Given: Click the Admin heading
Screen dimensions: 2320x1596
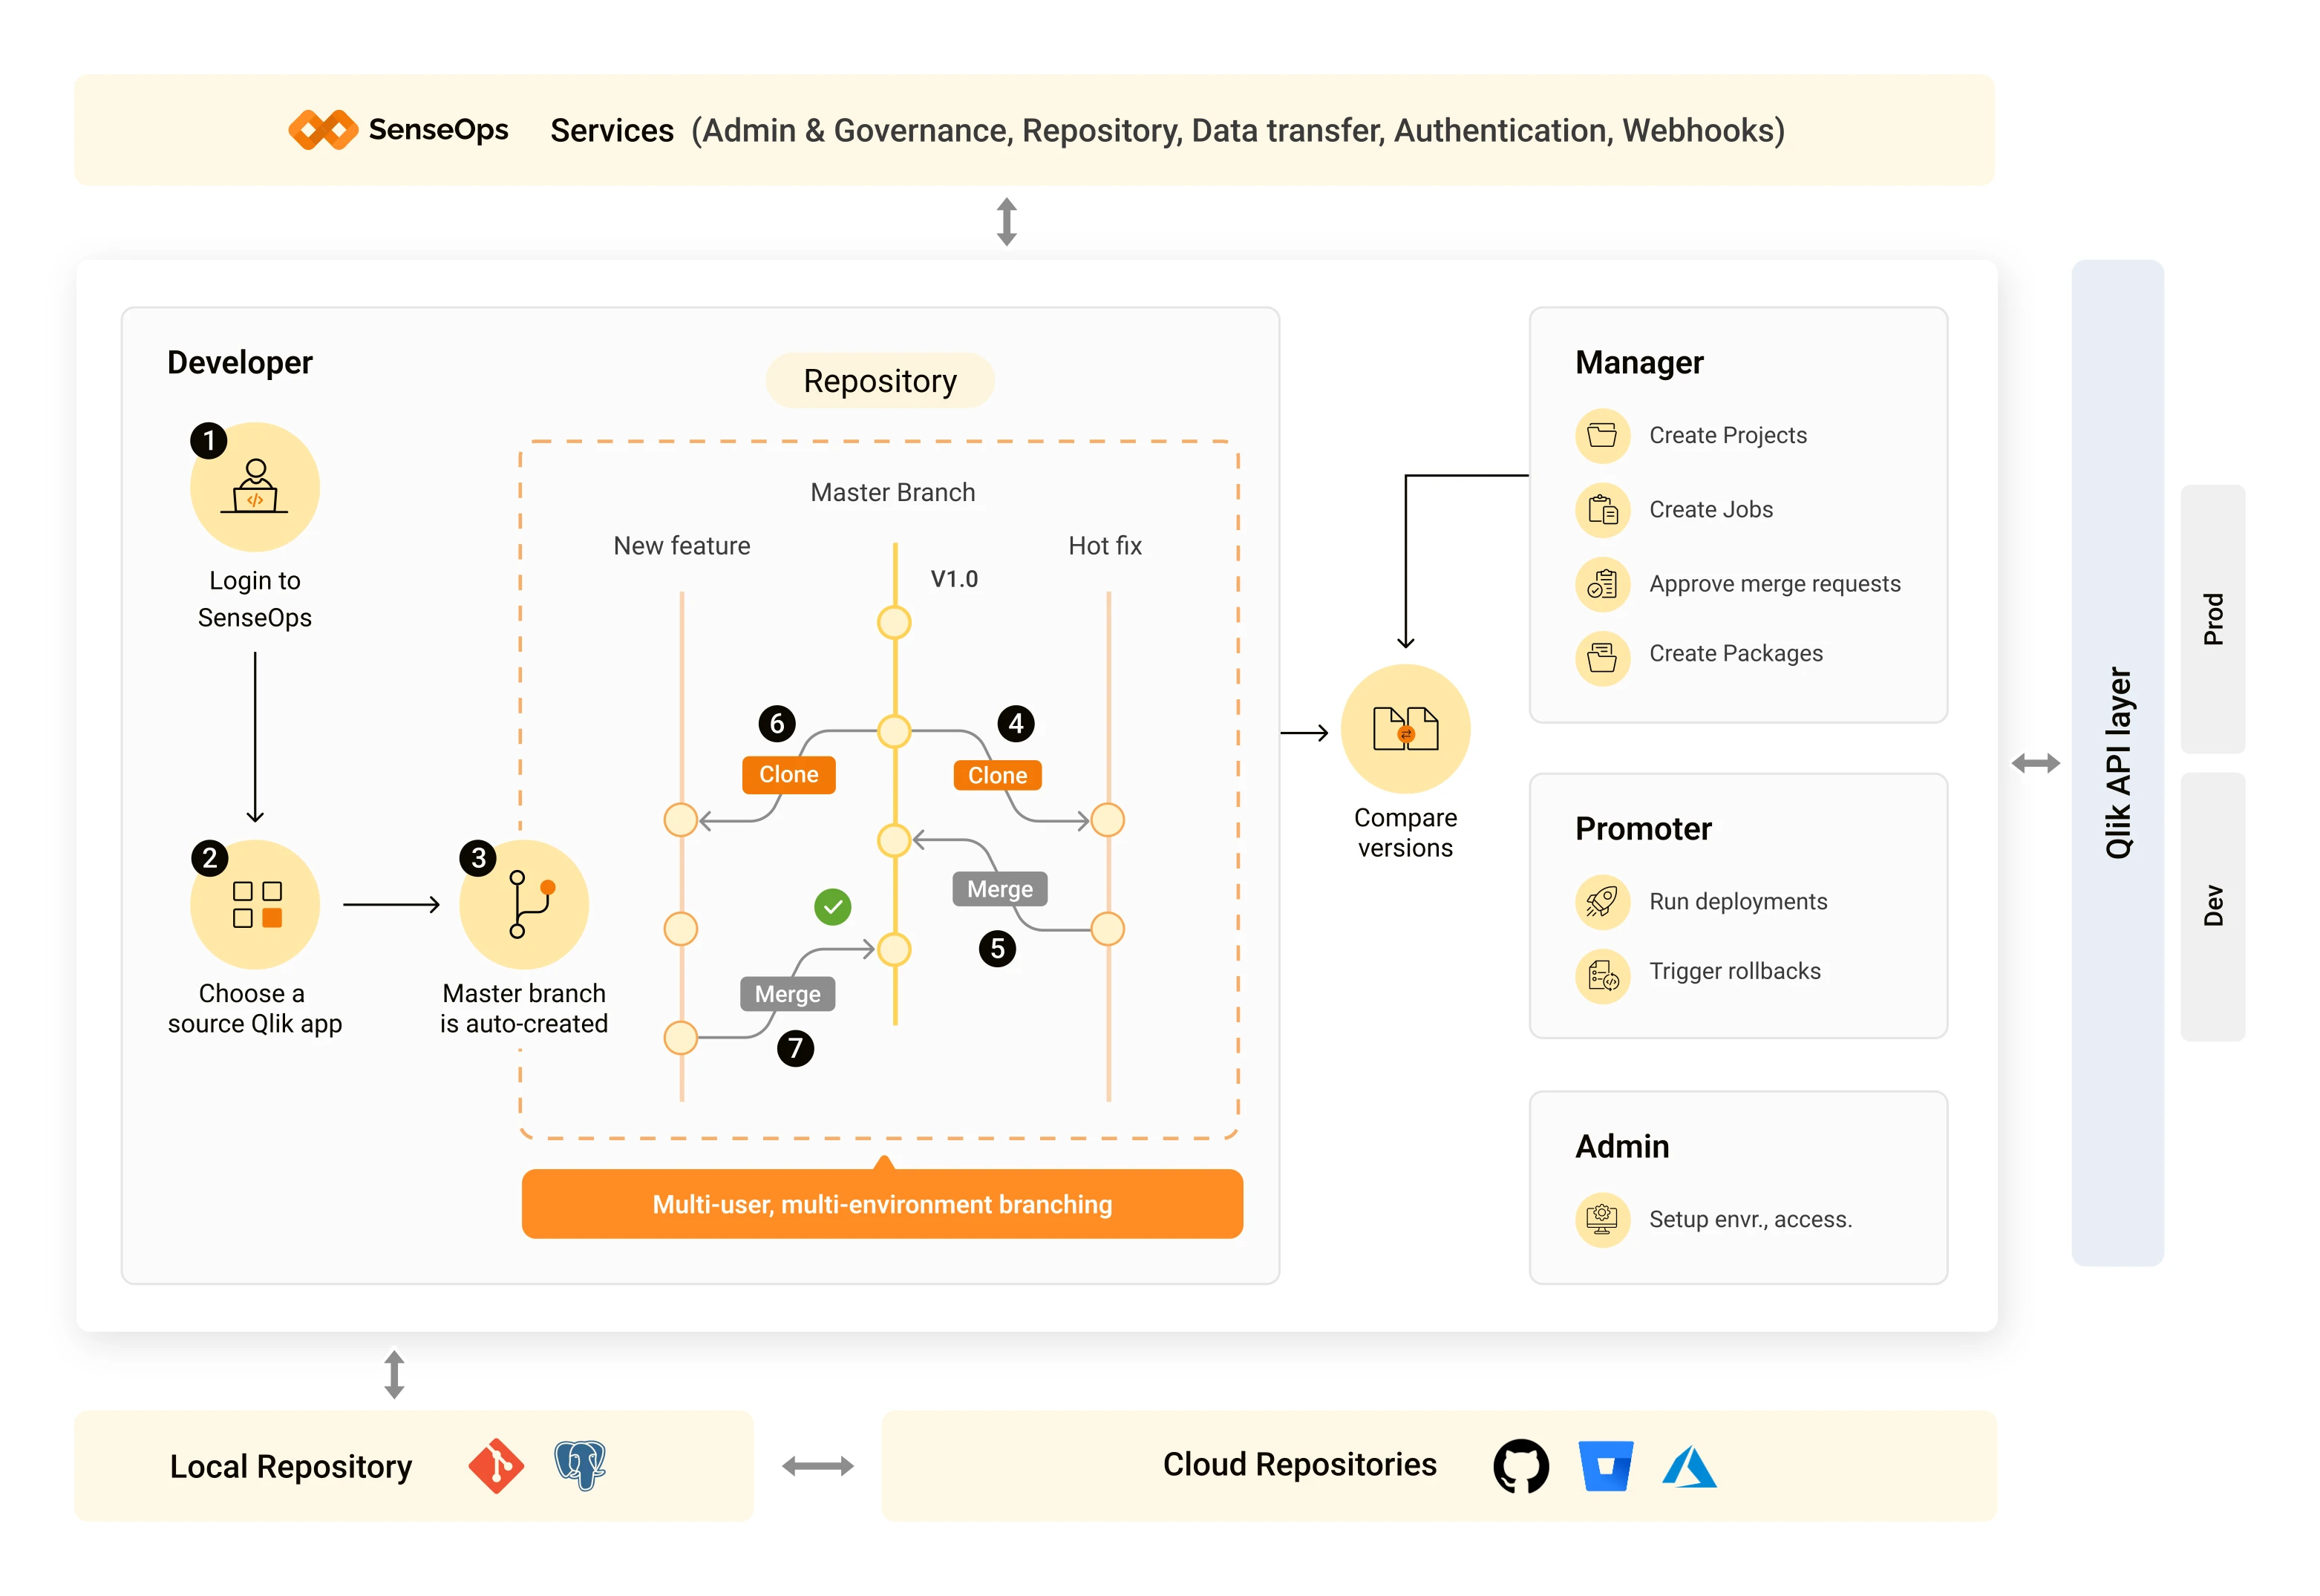Looking at the screenshot, I should (1622, 1147).
